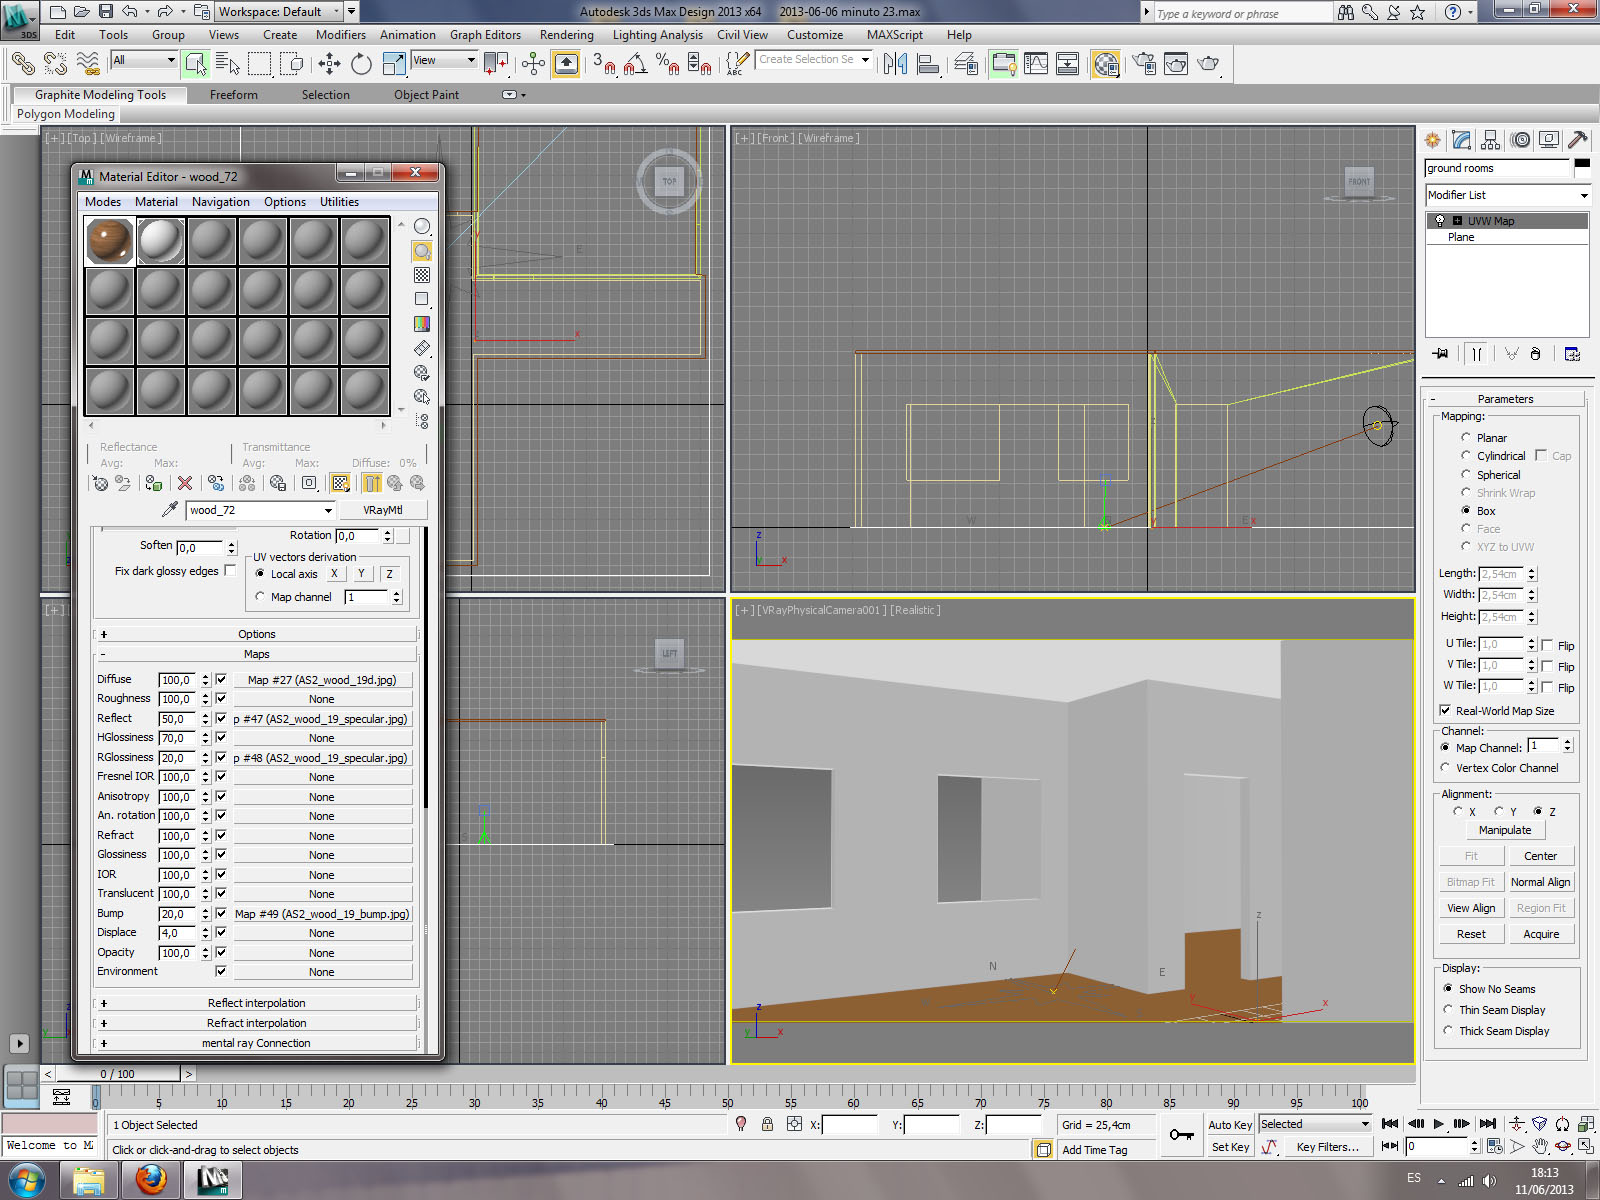Click the Acquire button
This screenshot has width=1600, height=1200.
click(1540, 934)
